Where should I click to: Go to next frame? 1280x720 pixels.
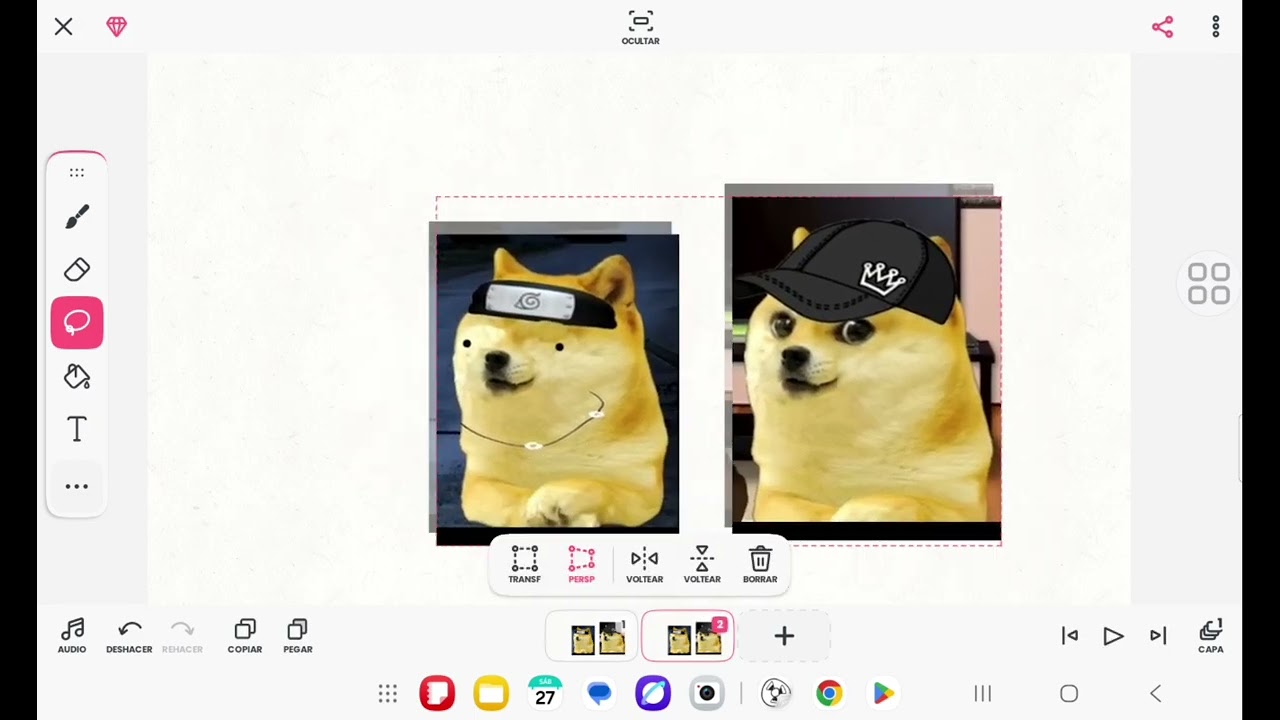pyautogui.click(x=1158, y=636)
